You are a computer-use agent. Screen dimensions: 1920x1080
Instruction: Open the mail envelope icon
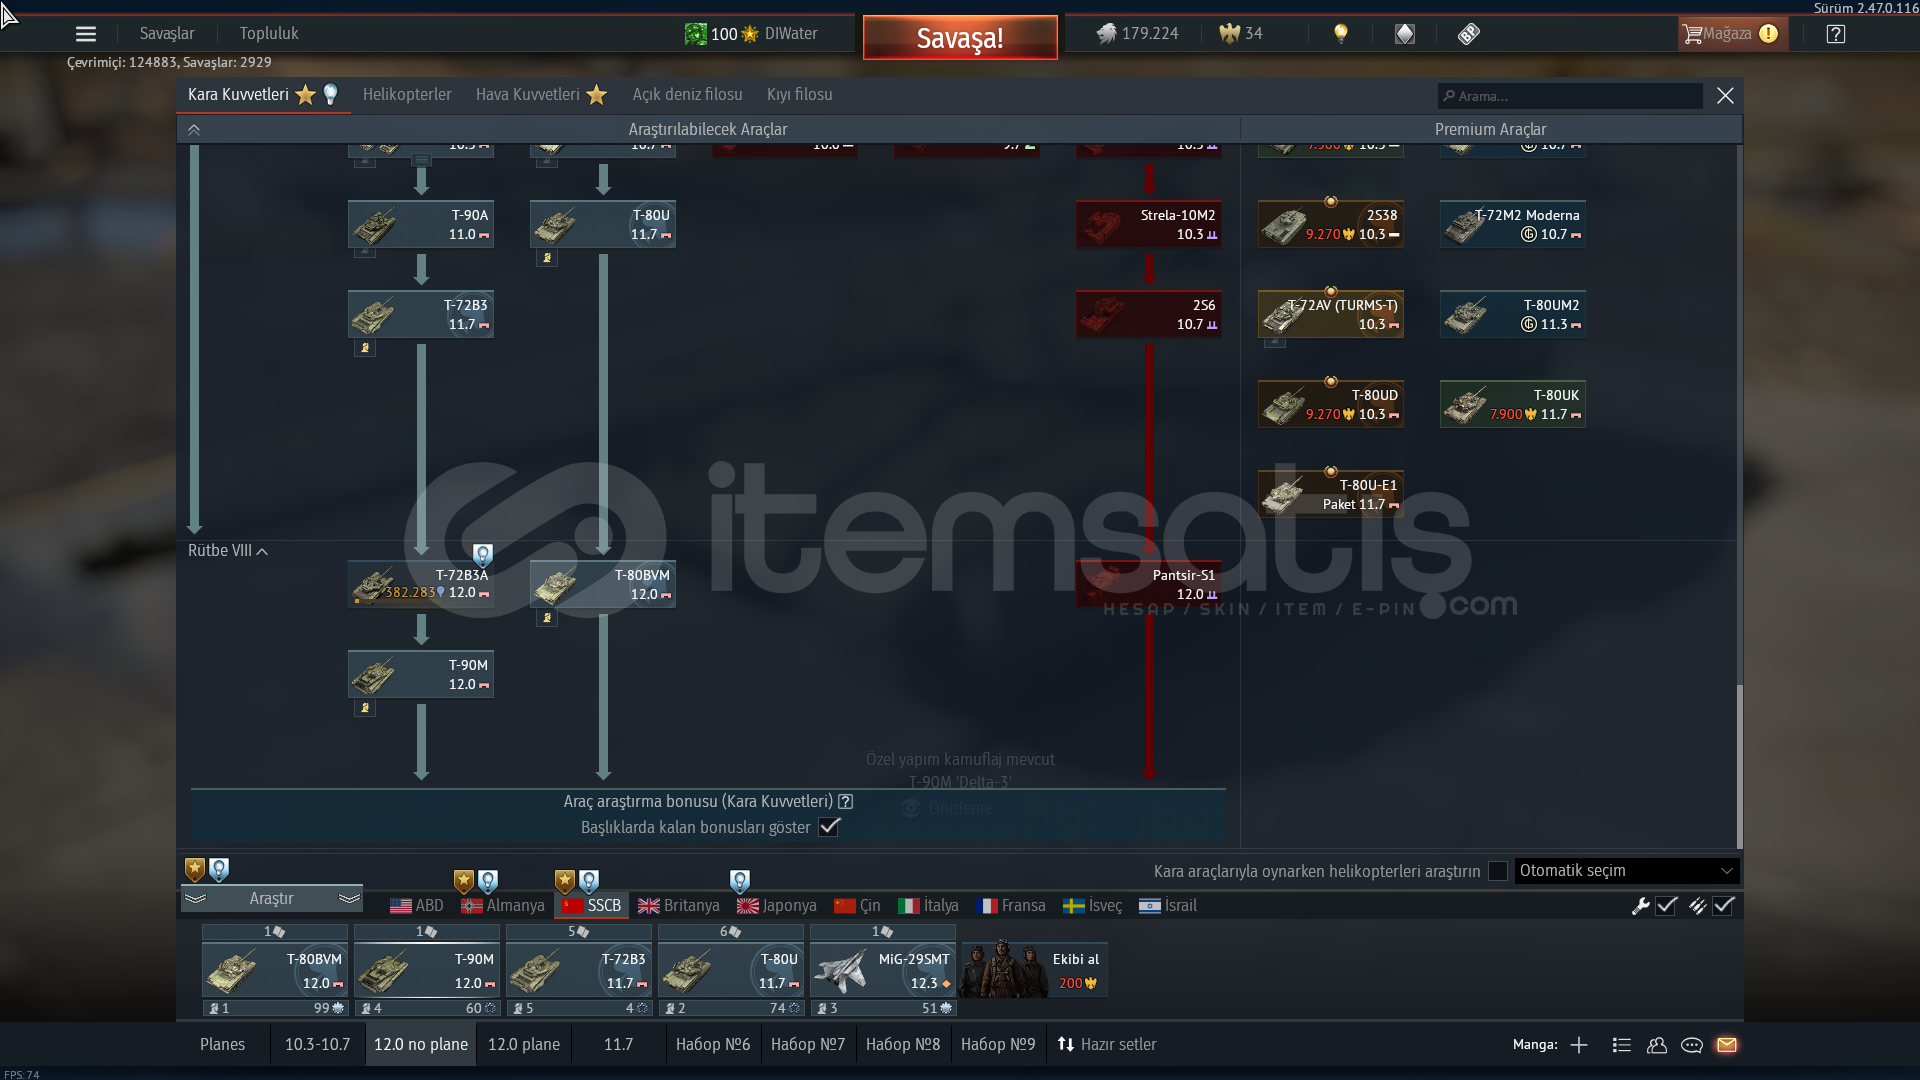point(1727,1045)
